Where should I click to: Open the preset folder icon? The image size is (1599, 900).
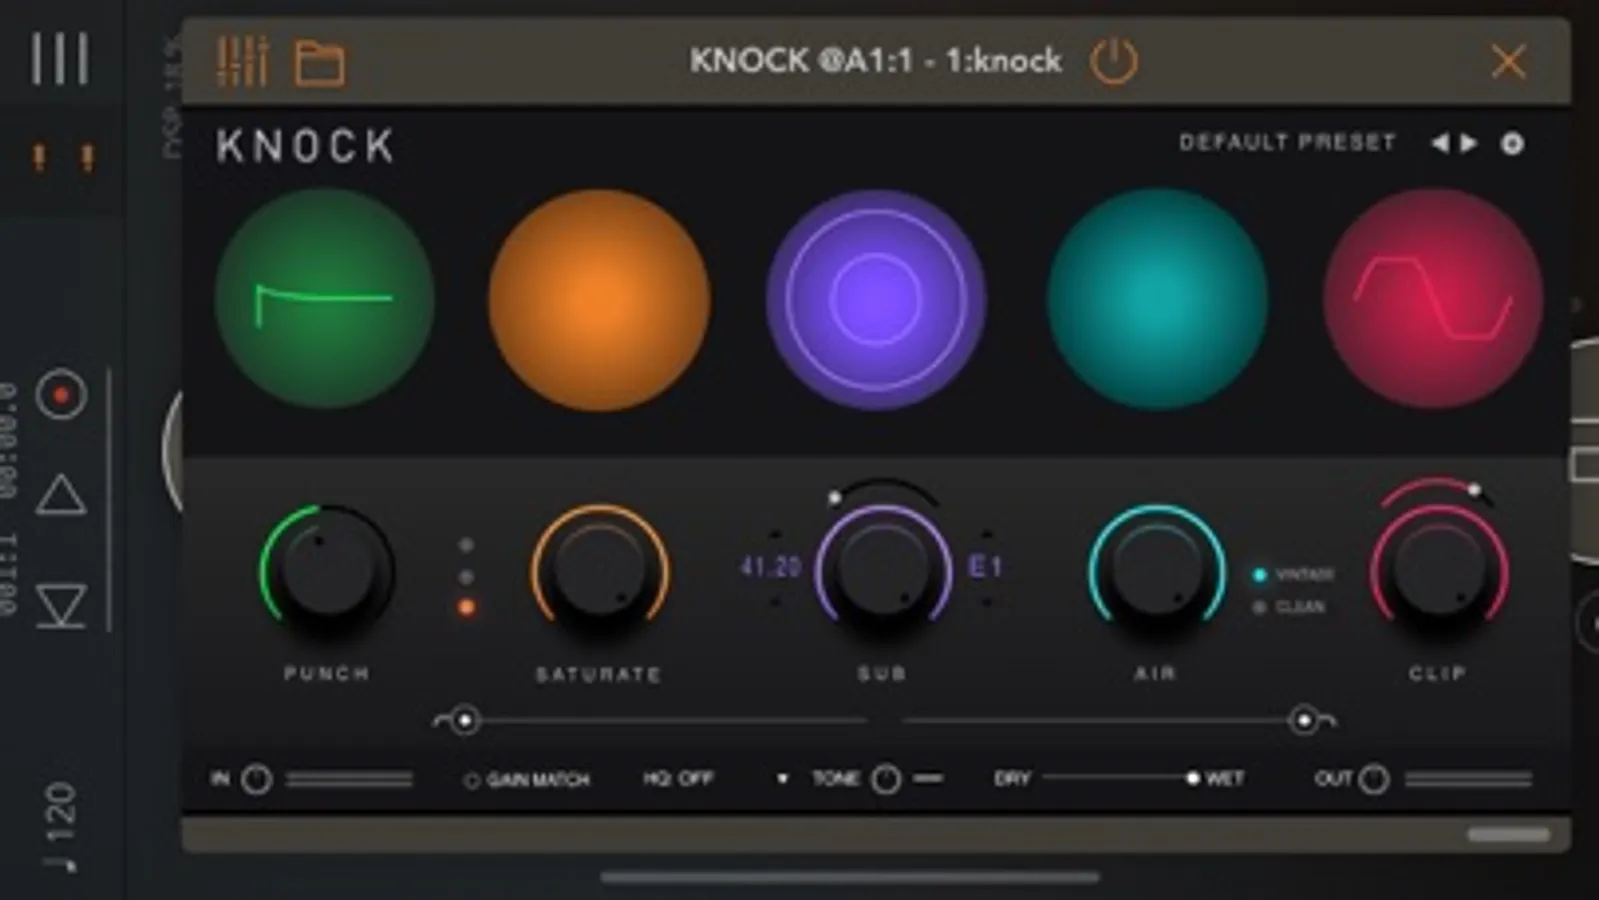(x=319, y=64)
